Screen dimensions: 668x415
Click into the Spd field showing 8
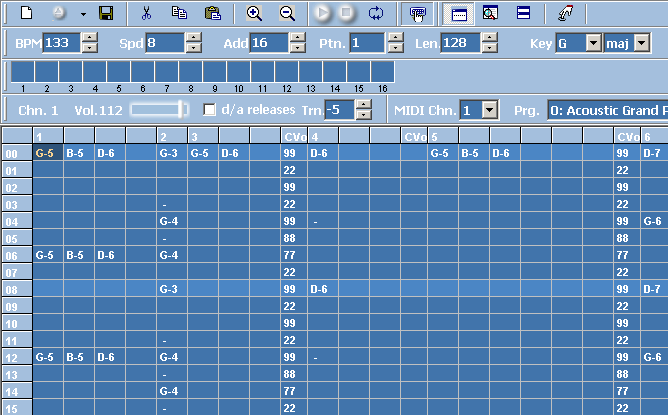pos(165,43)
